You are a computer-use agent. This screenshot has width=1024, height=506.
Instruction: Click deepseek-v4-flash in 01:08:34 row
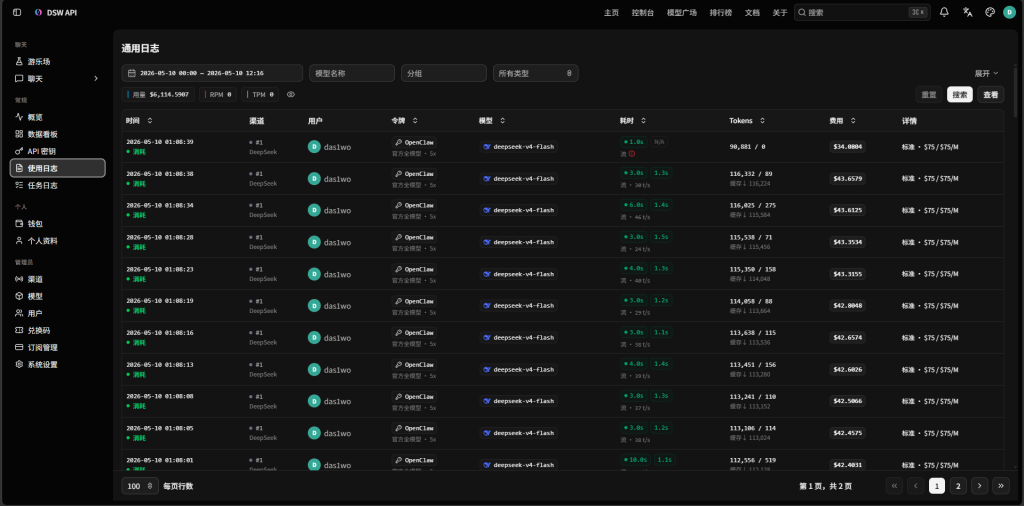[x=519, y=210]
